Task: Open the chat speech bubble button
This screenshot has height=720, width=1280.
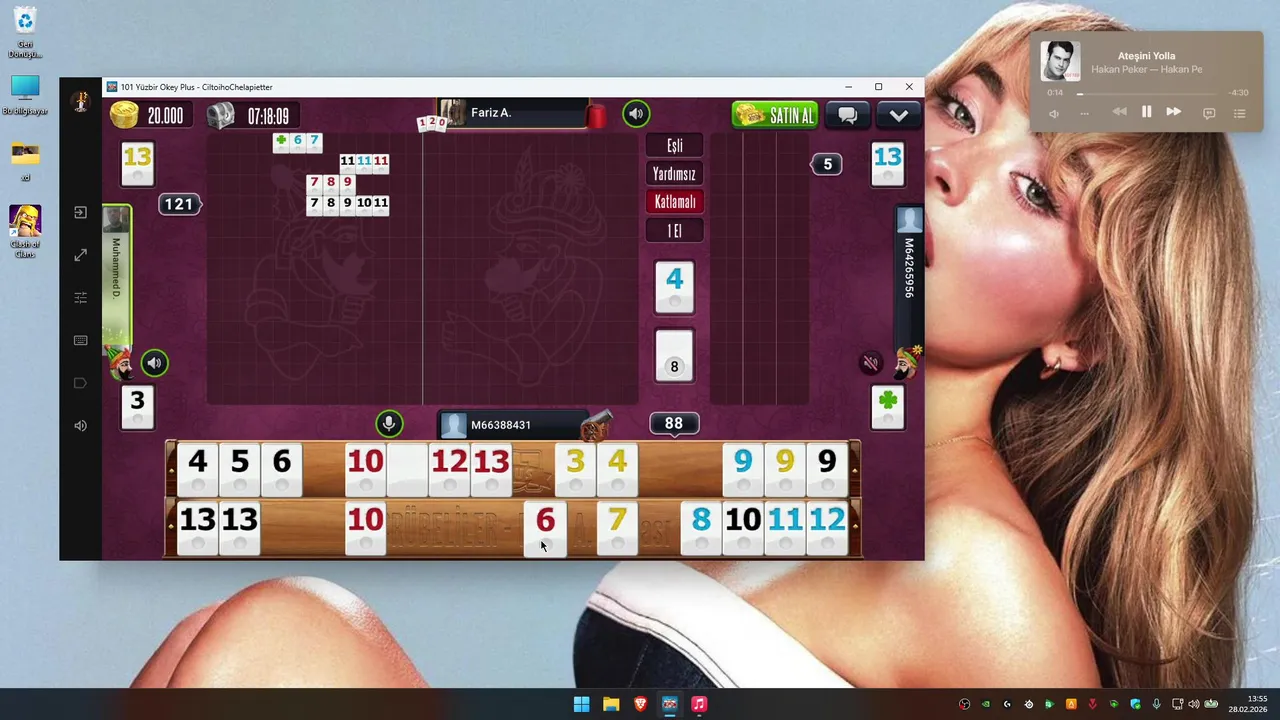Action: click(x=847, y=115)
